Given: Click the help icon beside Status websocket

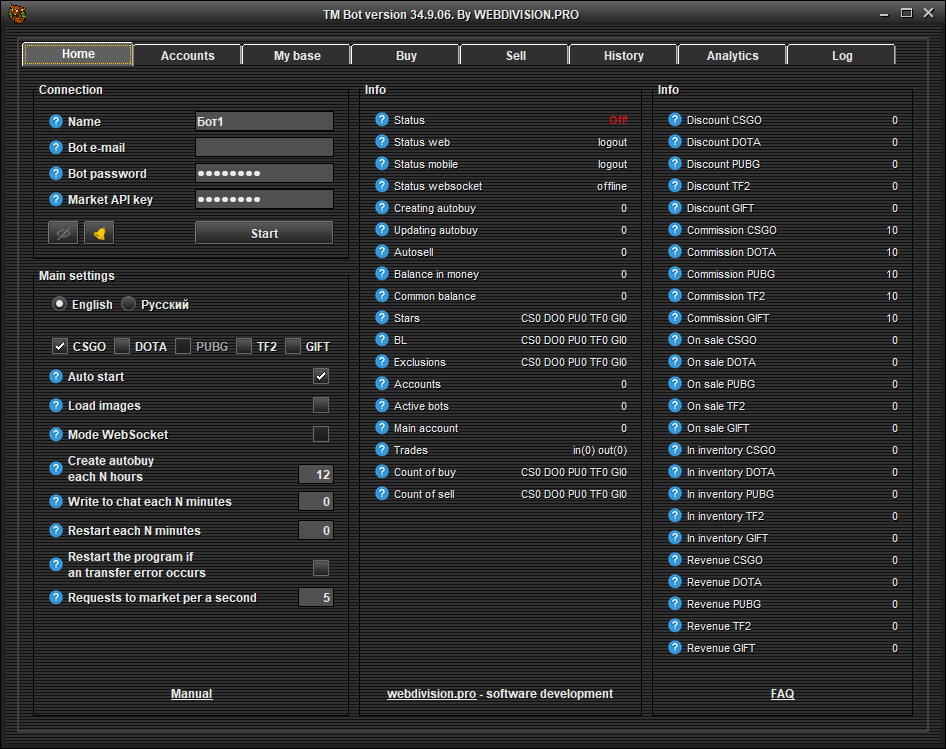Looking at the screenshot, I should pyautogui.click(x=381, y=186).
